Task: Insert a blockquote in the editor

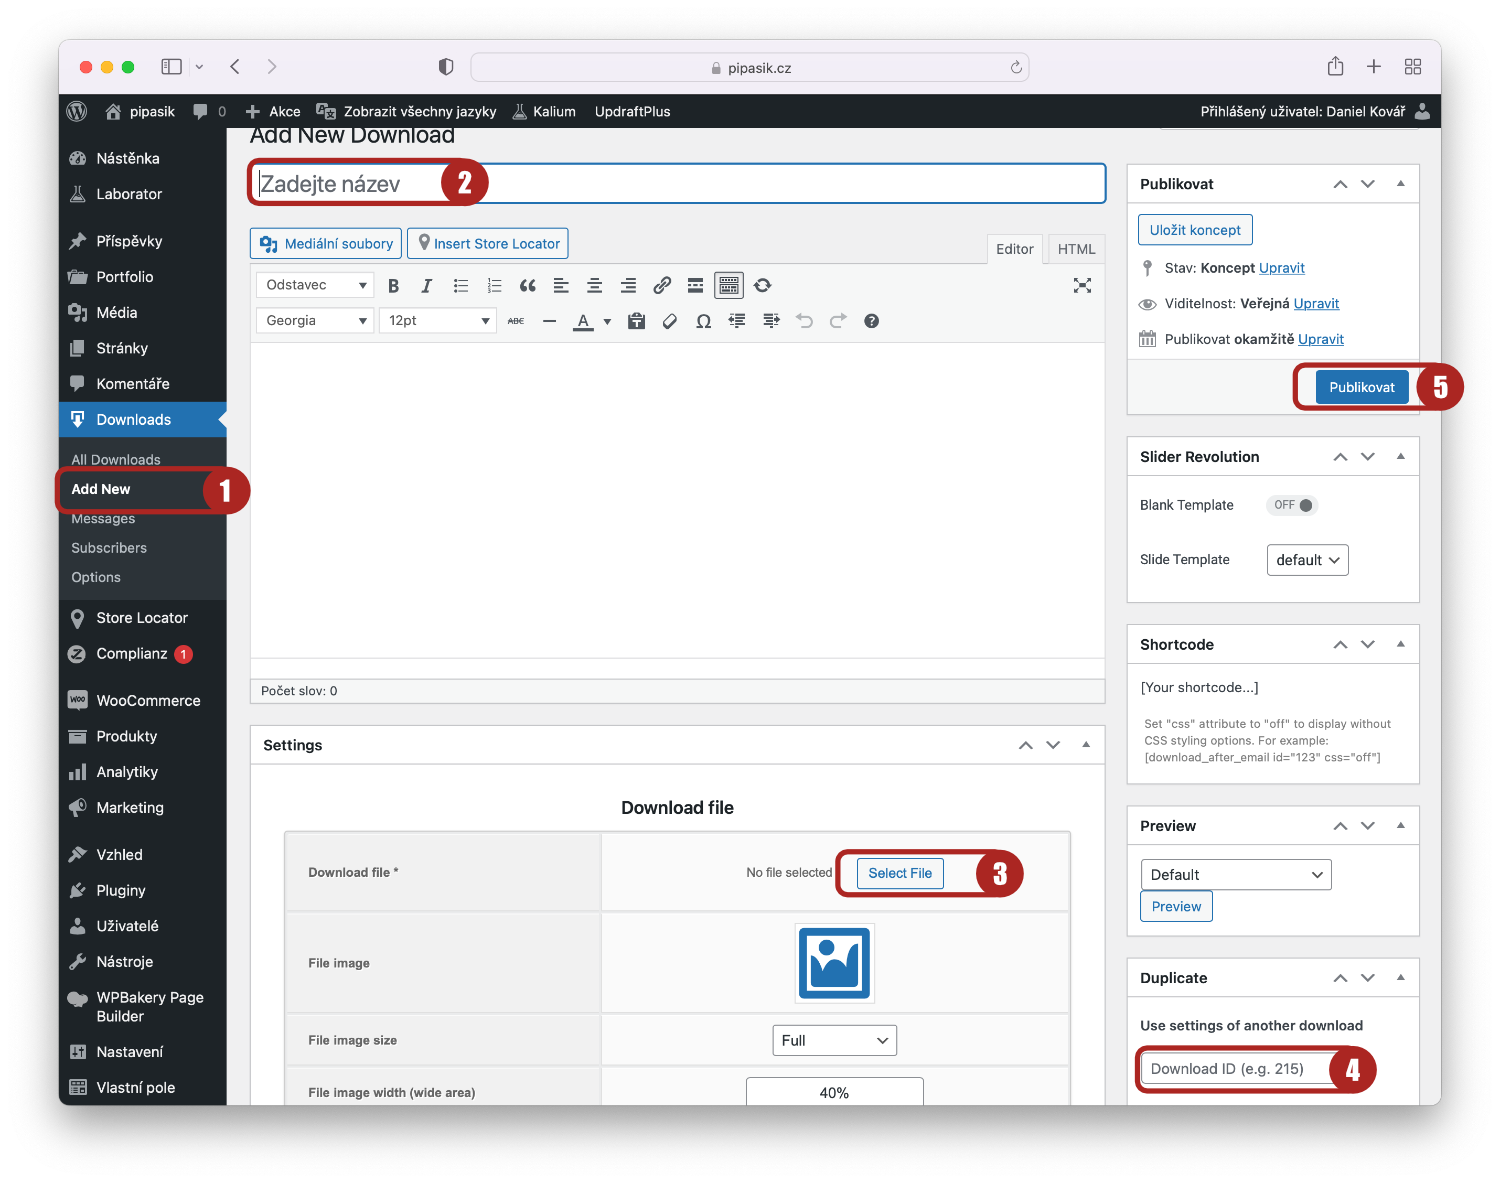Action: 528,286
